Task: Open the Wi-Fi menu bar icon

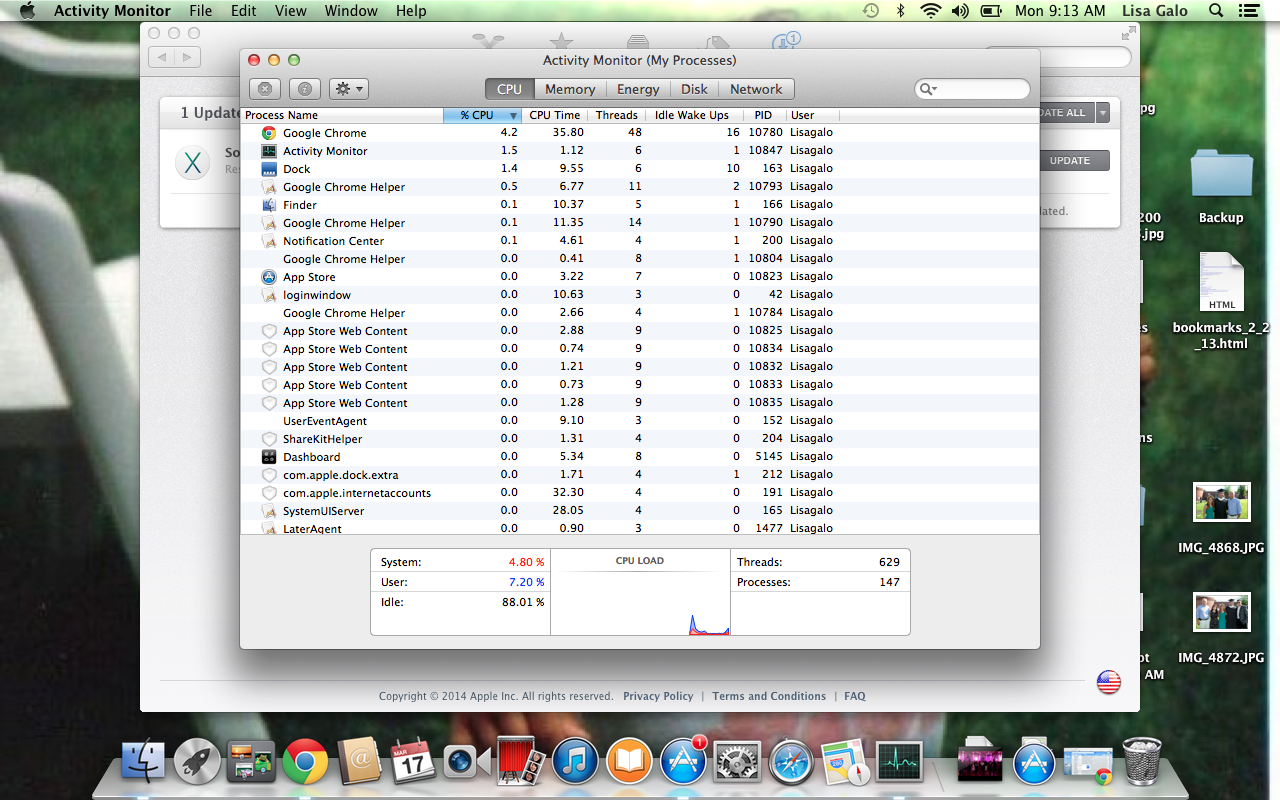Action: click(931, 11)
